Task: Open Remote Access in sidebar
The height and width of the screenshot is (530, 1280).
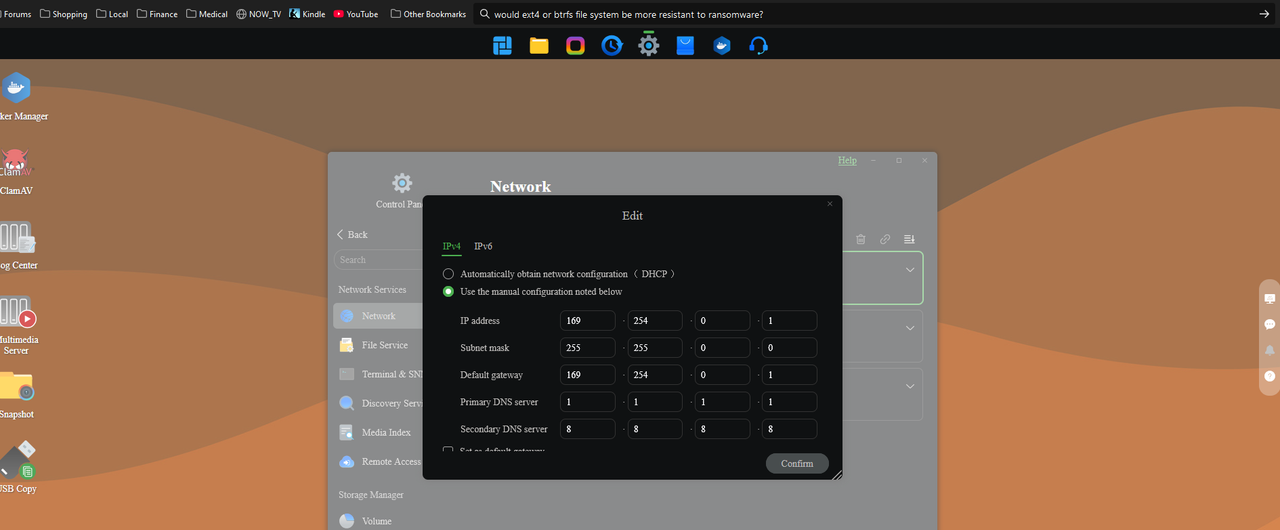Action: click(x=379, y=462)
